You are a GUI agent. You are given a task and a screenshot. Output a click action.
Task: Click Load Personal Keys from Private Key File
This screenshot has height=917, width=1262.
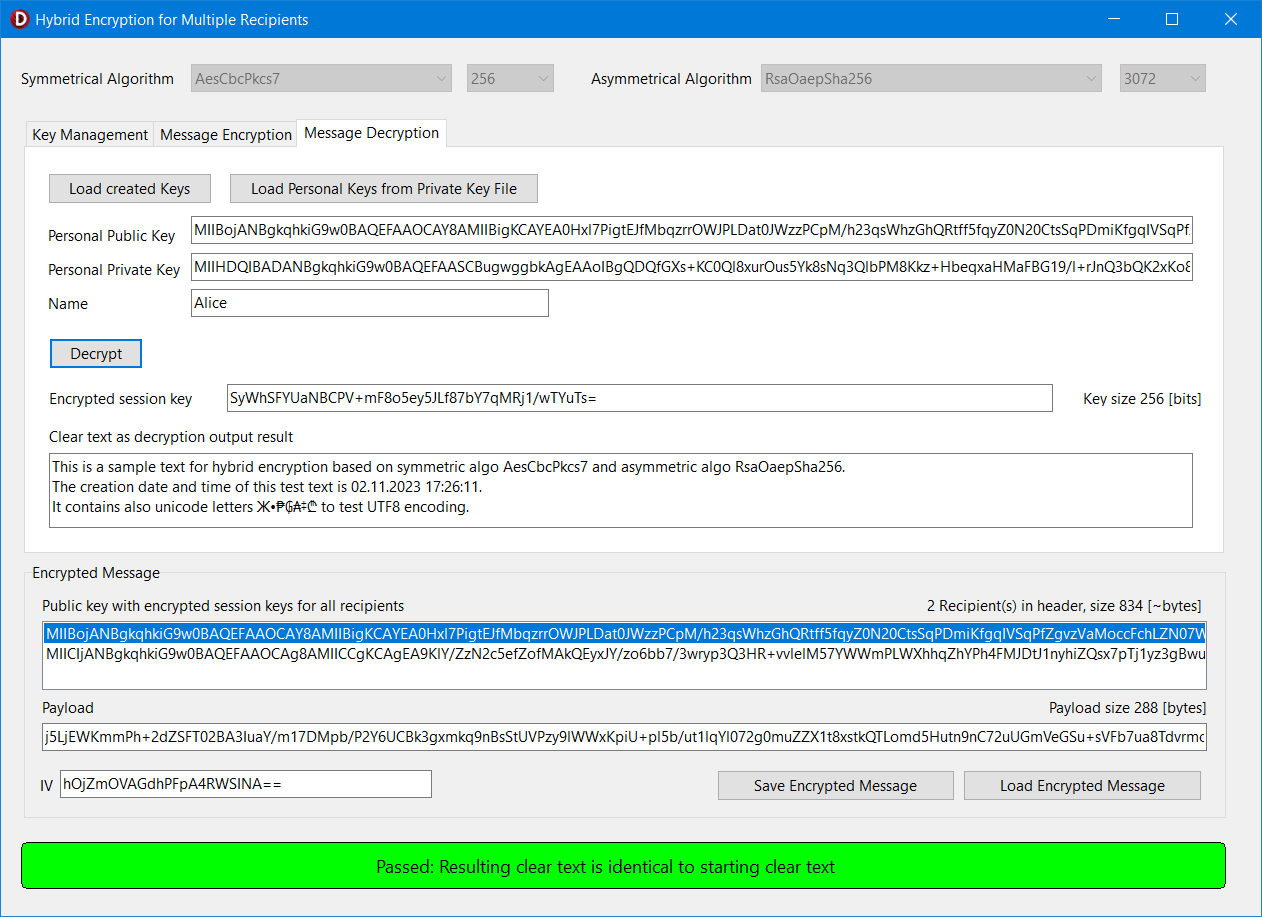pyautogui.click(x=384, y=188)
